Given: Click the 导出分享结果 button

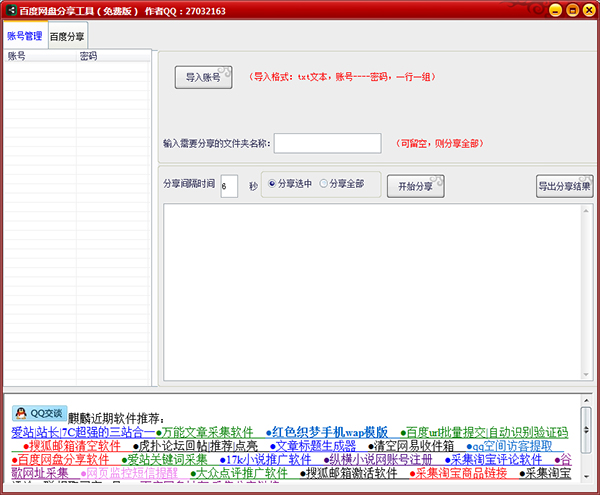Looking at the screenshot, I should [564, 186].
